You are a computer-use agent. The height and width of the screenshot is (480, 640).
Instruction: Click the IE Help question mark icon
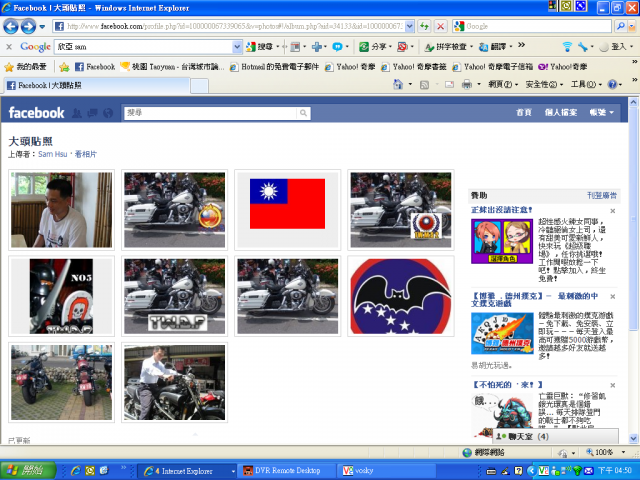point(612,84)
